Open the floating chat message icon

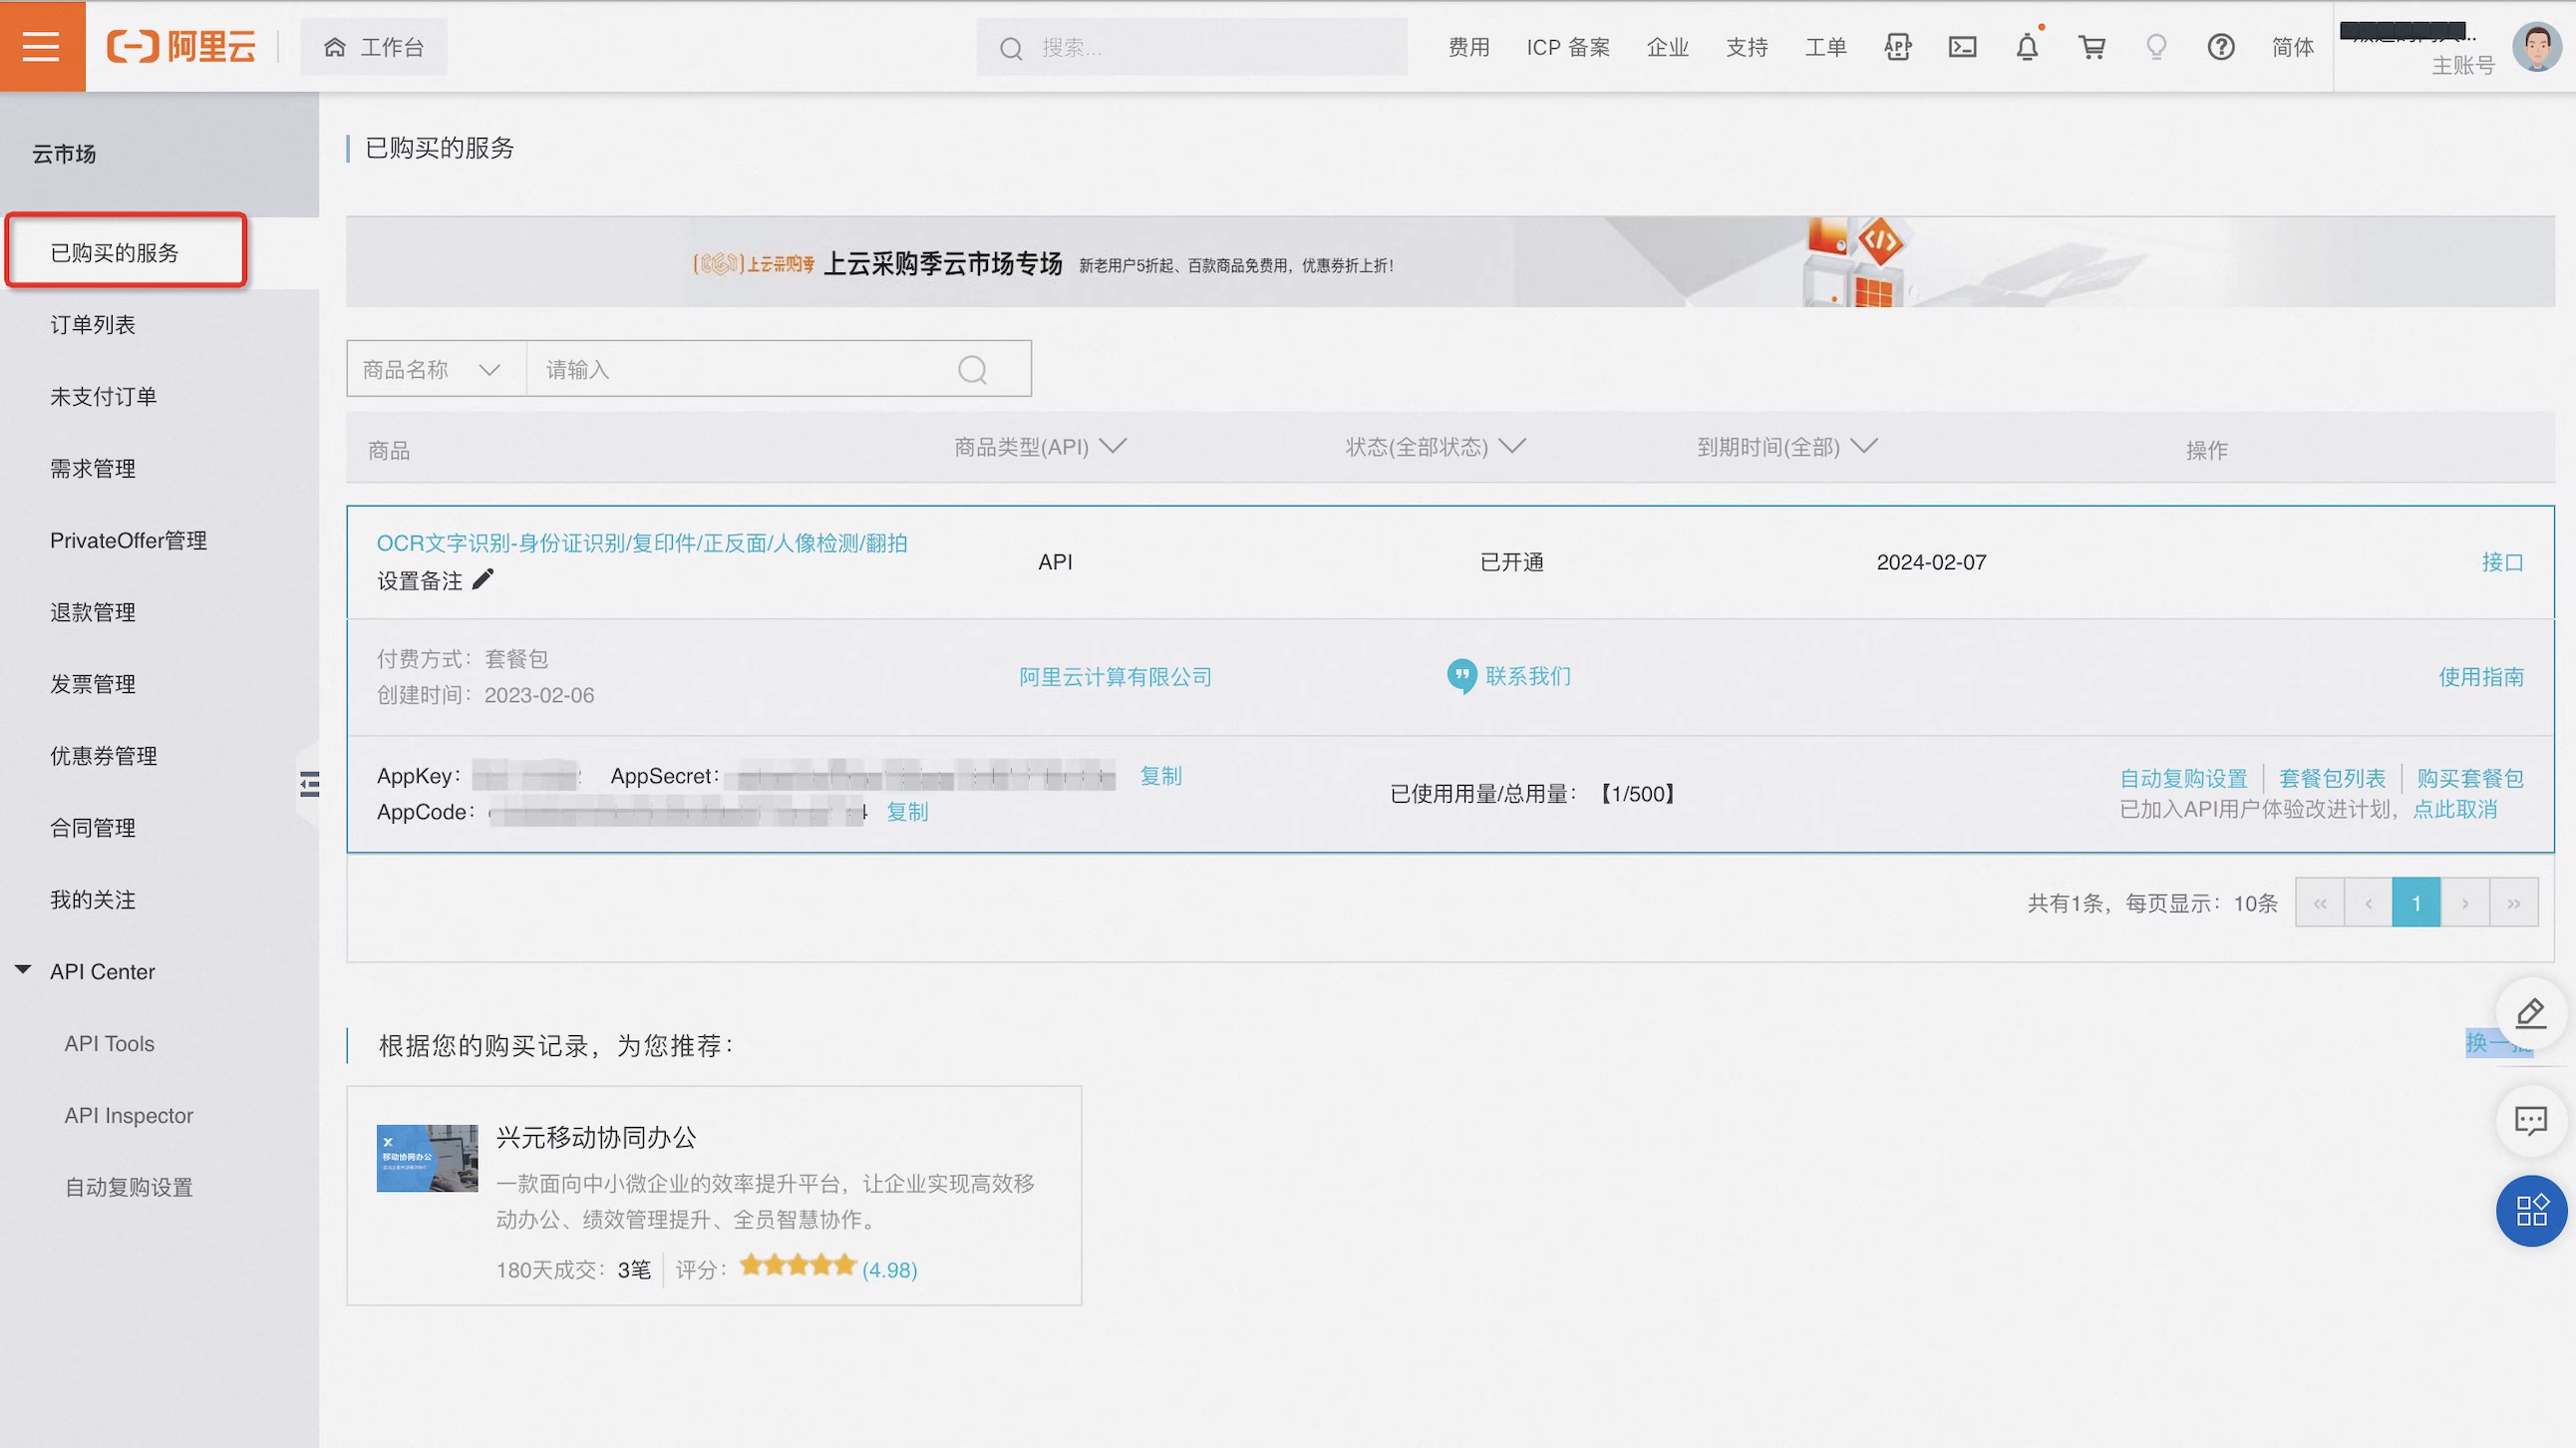[x=2531, y=1120]
